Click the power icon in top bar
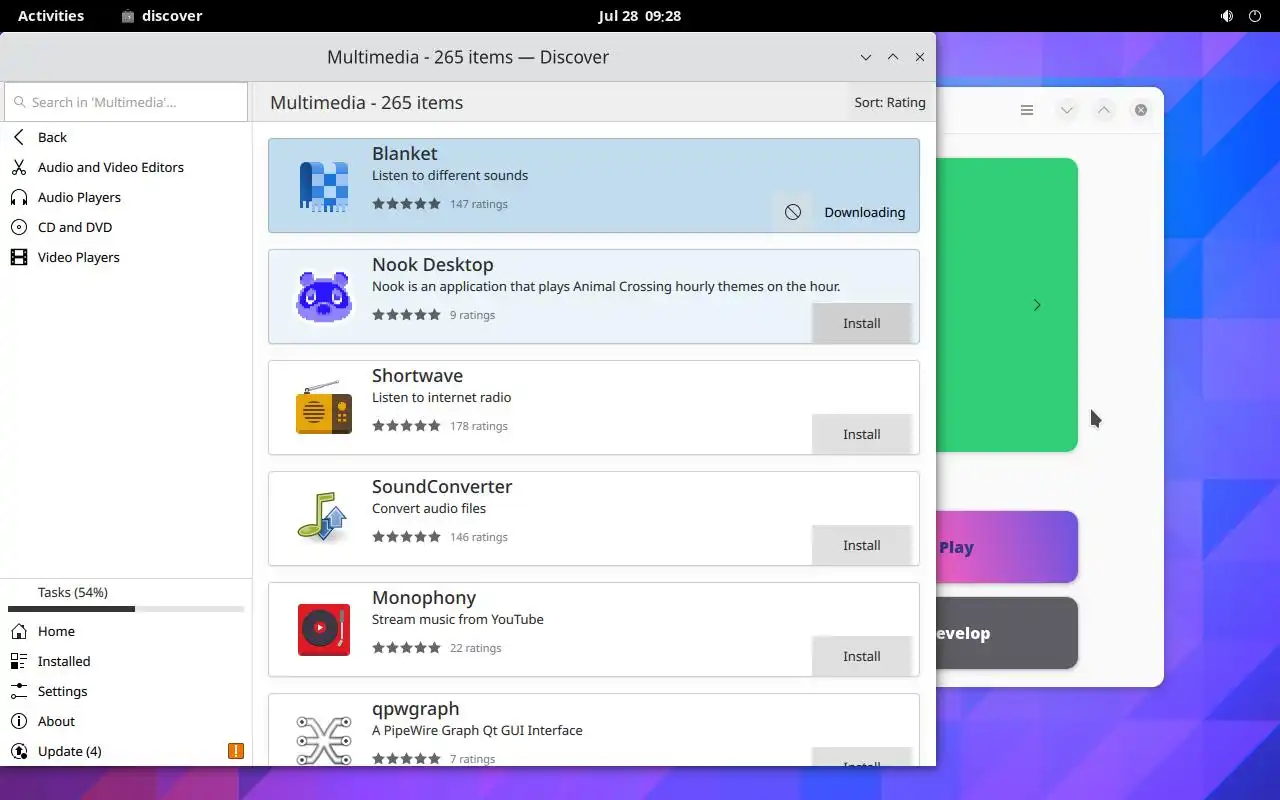The width and height of the screenshot is (1280, 800). 1256,16
